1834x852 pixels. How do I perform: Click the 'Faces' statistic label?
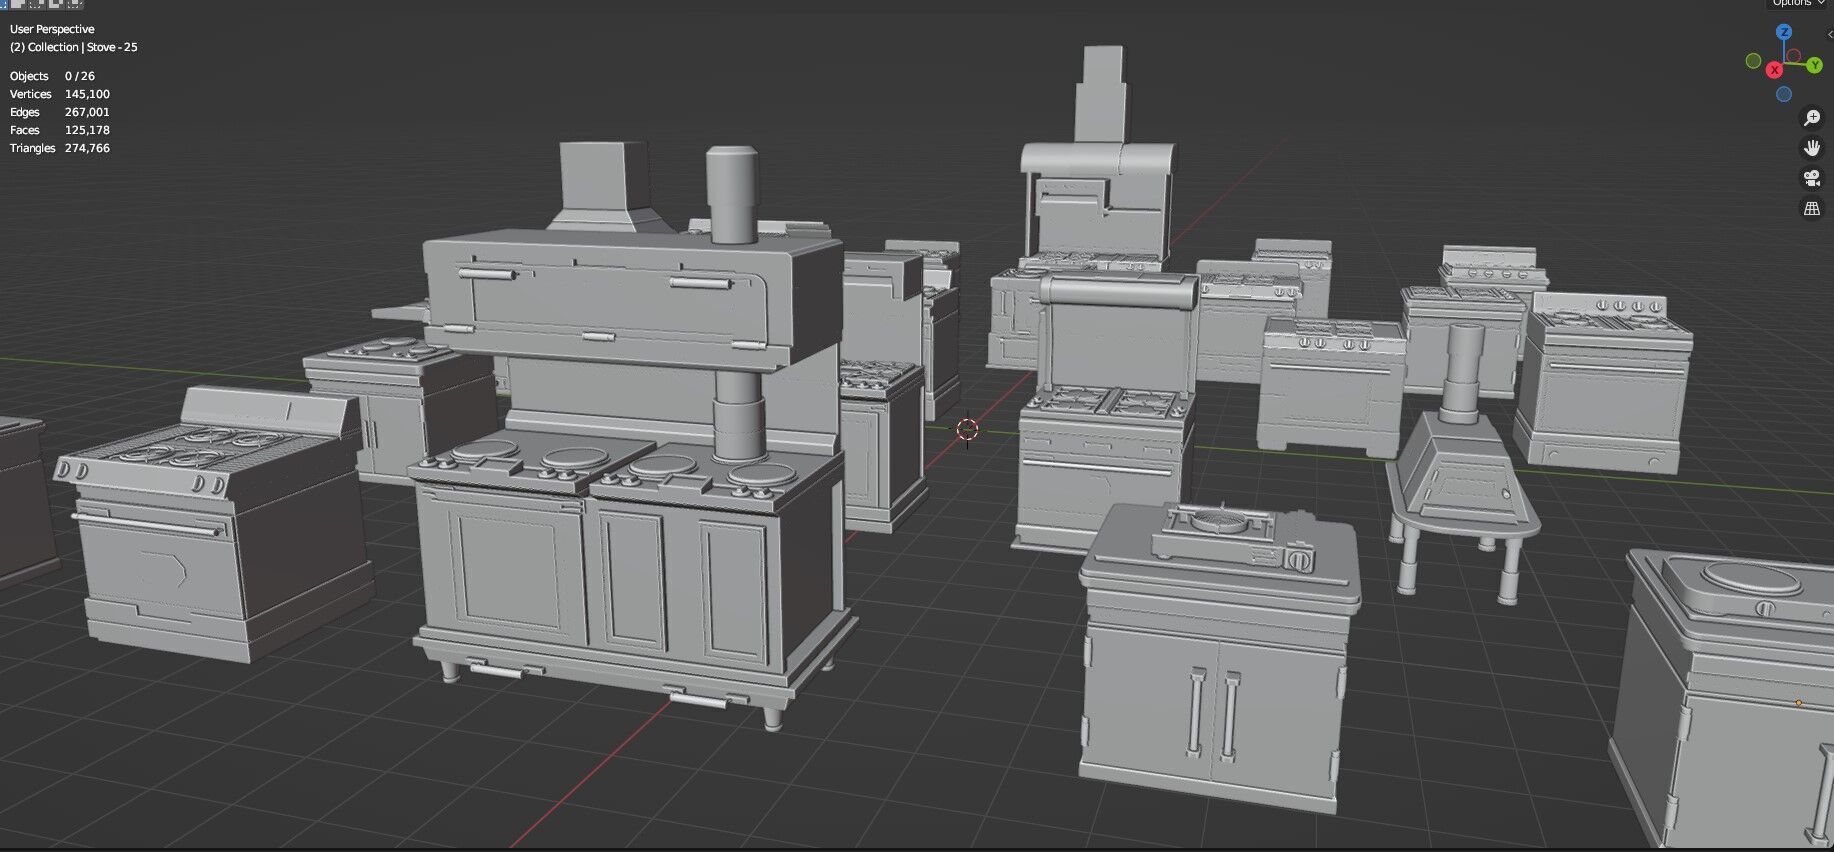pyautogui.click(x=25, y=130)
